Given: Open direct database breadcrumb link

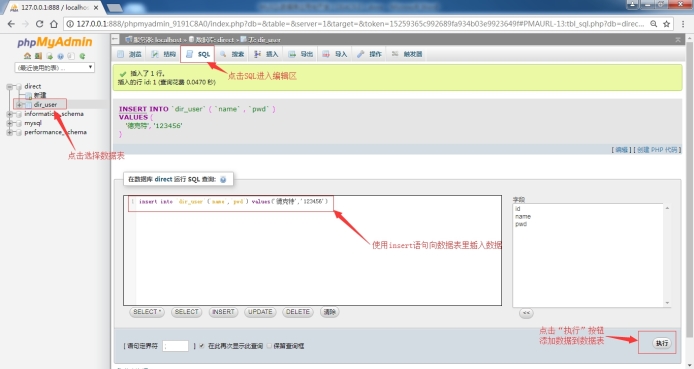Looking at the screenshot, I should coord(214,39).
